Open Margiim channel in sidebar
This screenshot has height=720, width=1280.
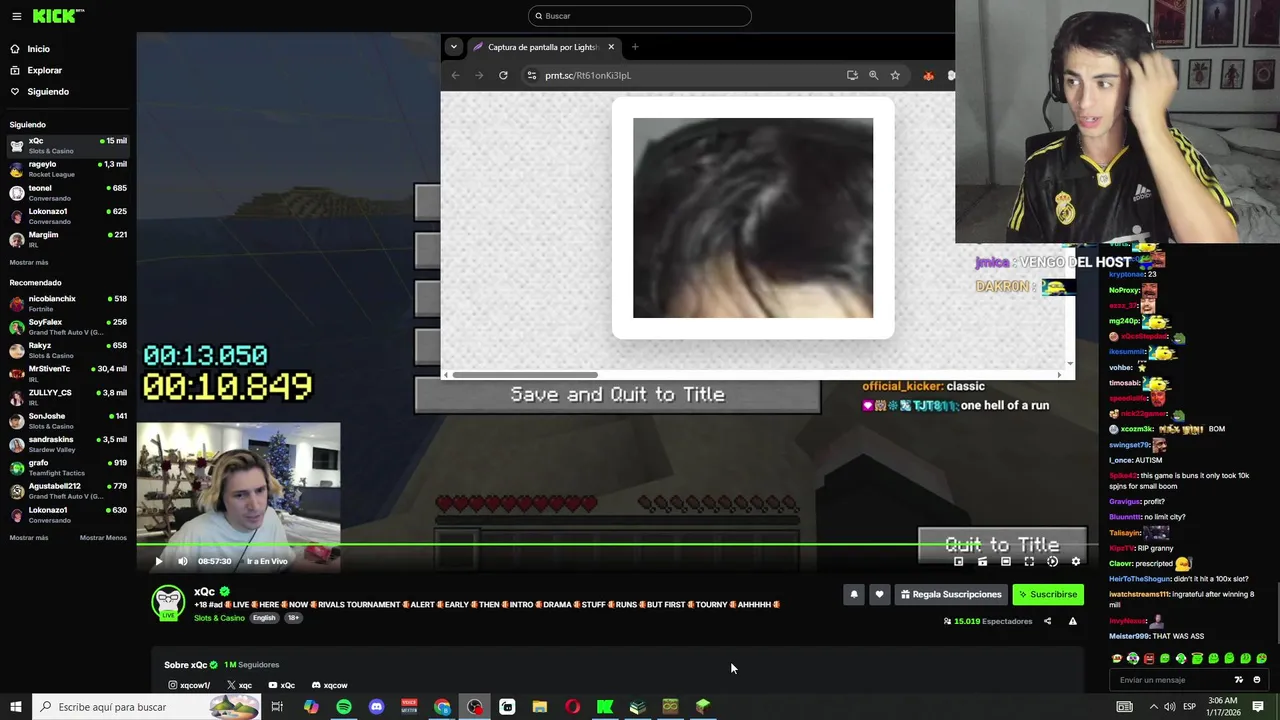(x=68, y=239)
